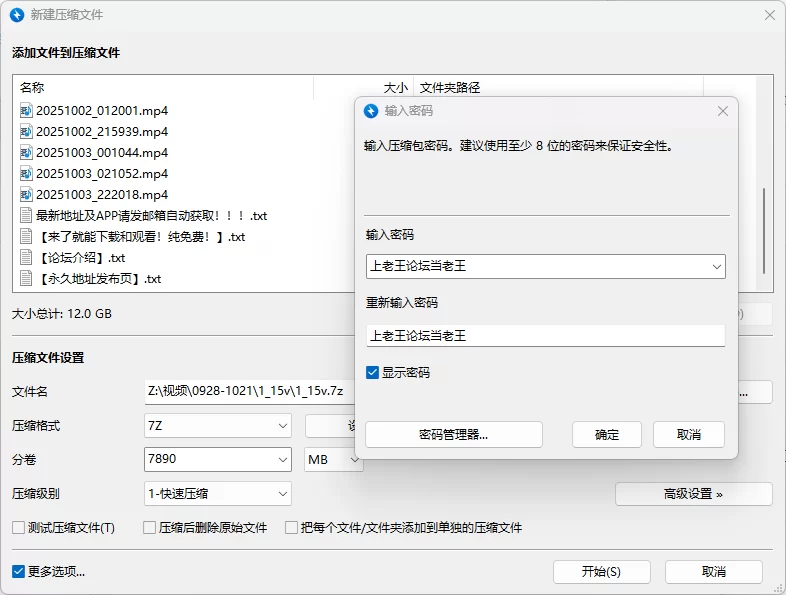Click the app icon in 输入密码 dialog title
The width and height of the screenshot is (786, 595).
point(371,111)
